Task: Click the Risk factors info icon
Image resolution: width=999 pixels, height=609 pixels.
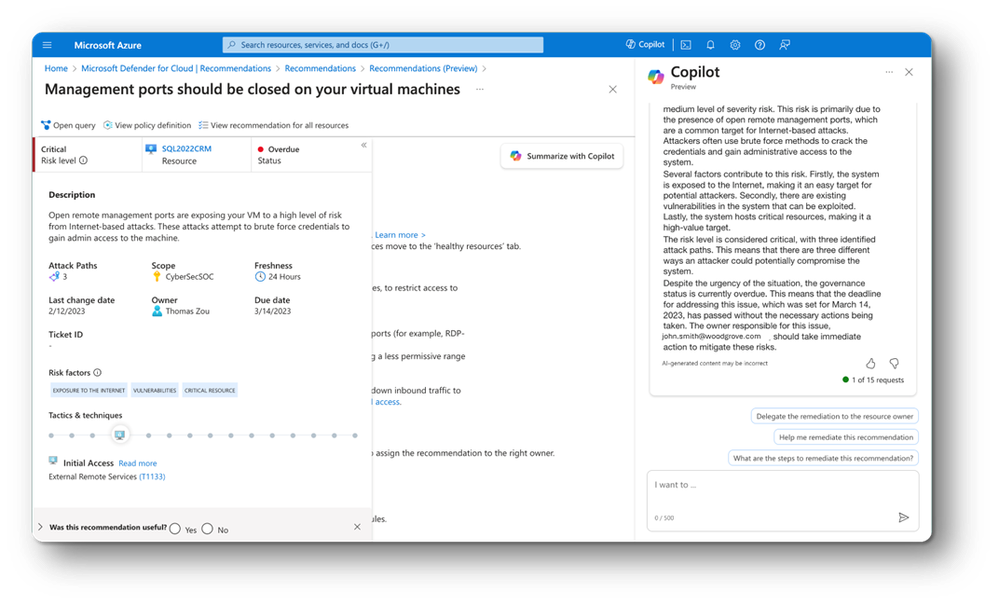Action: pyautogui.click(x=97, y=373)
